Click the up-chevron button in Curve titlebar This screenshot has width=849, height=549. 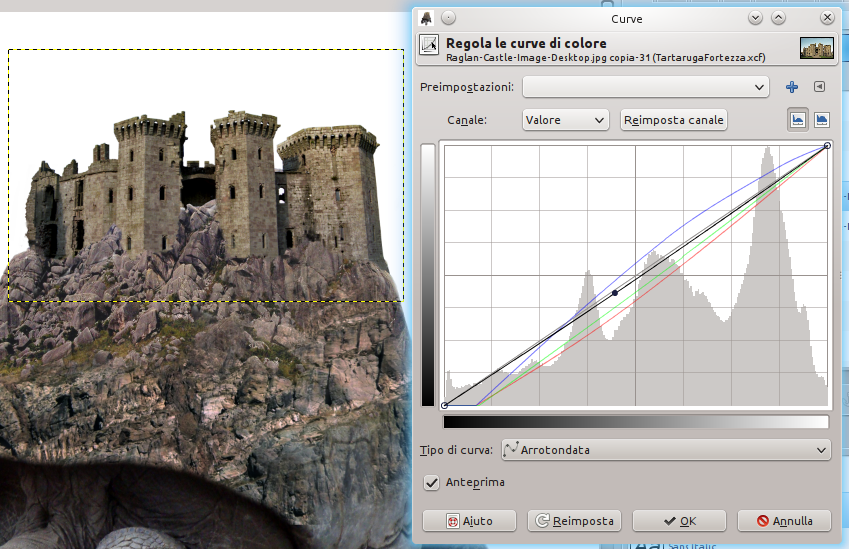[x=778, y=18]
